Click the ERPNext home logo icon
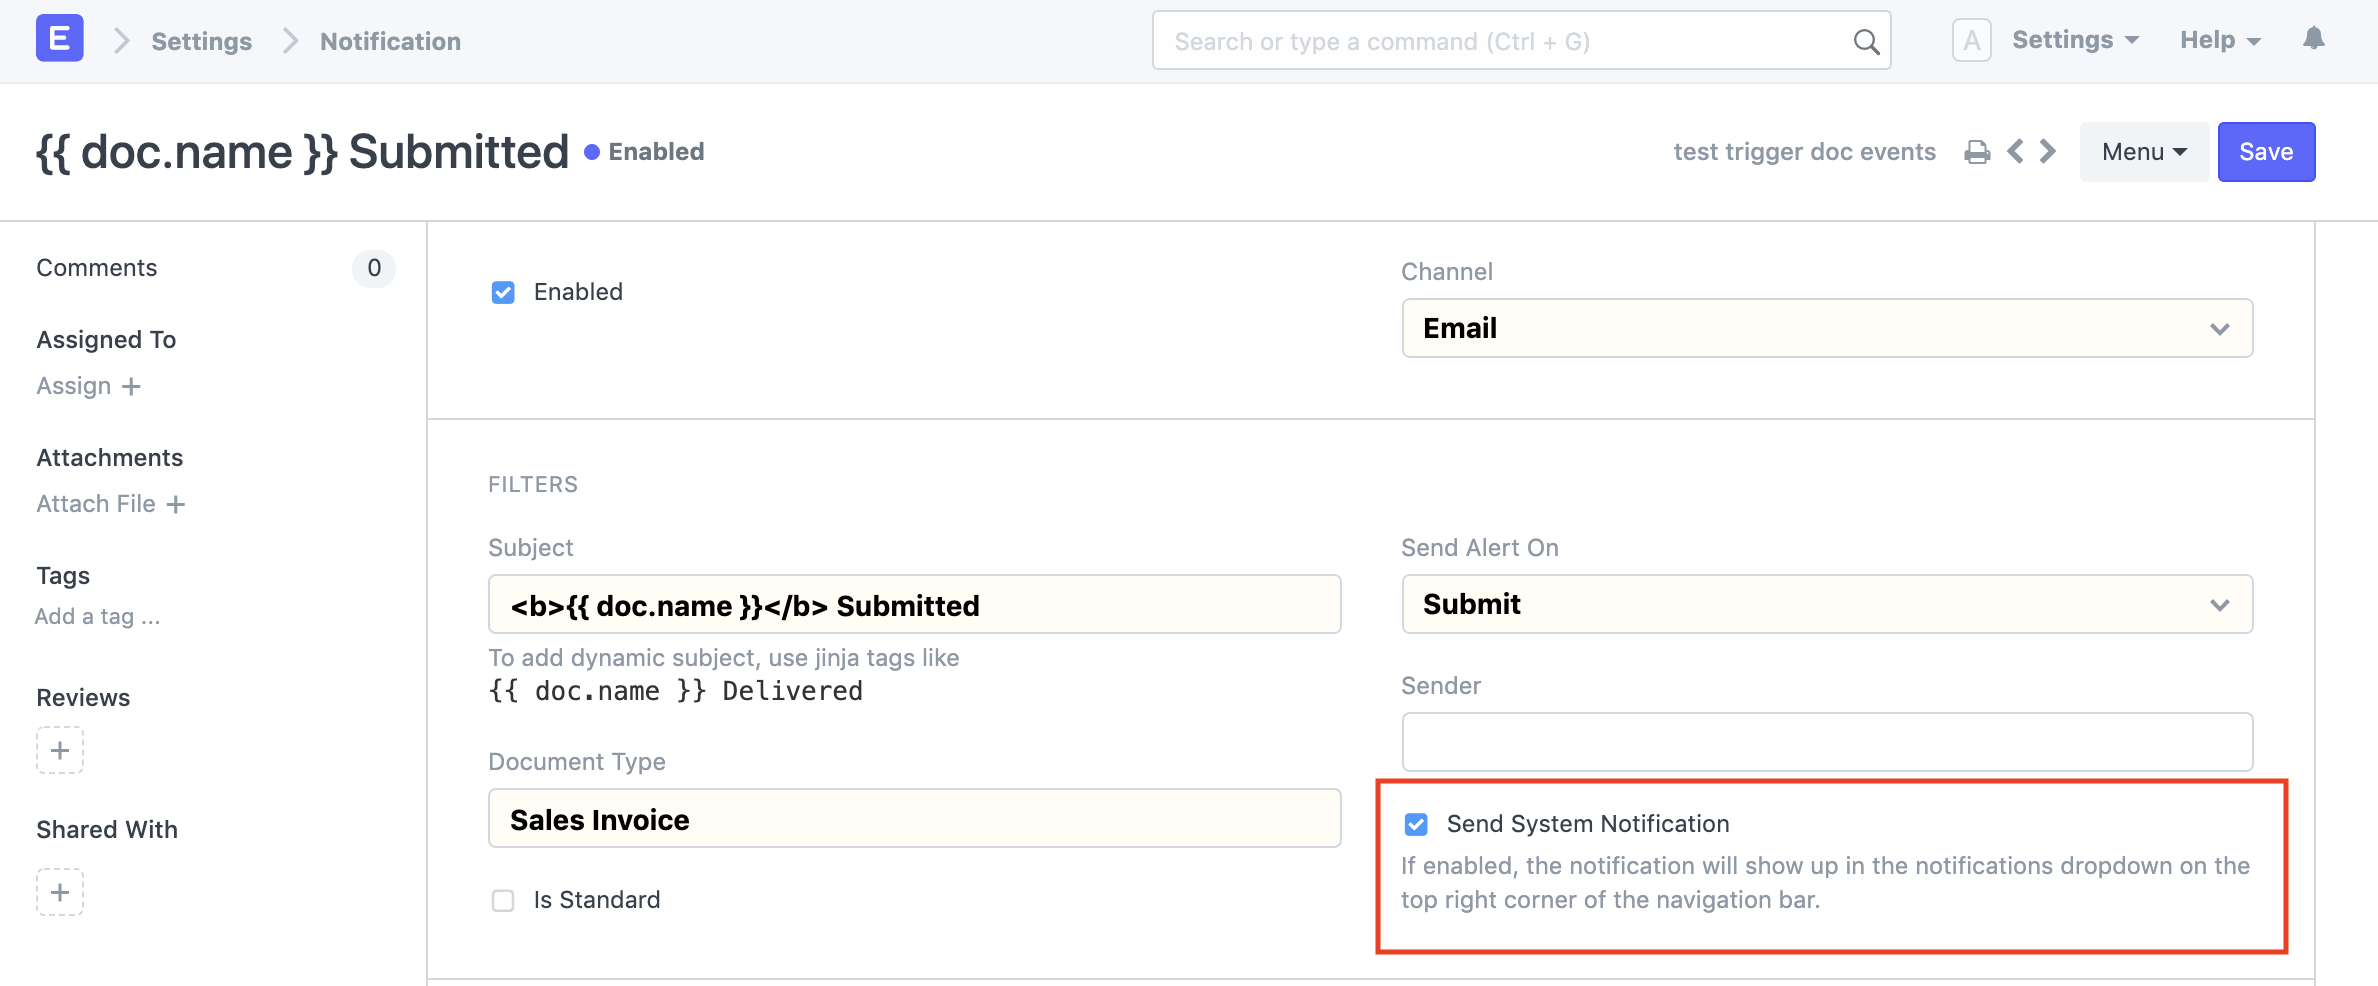 (x=60, y=40)
